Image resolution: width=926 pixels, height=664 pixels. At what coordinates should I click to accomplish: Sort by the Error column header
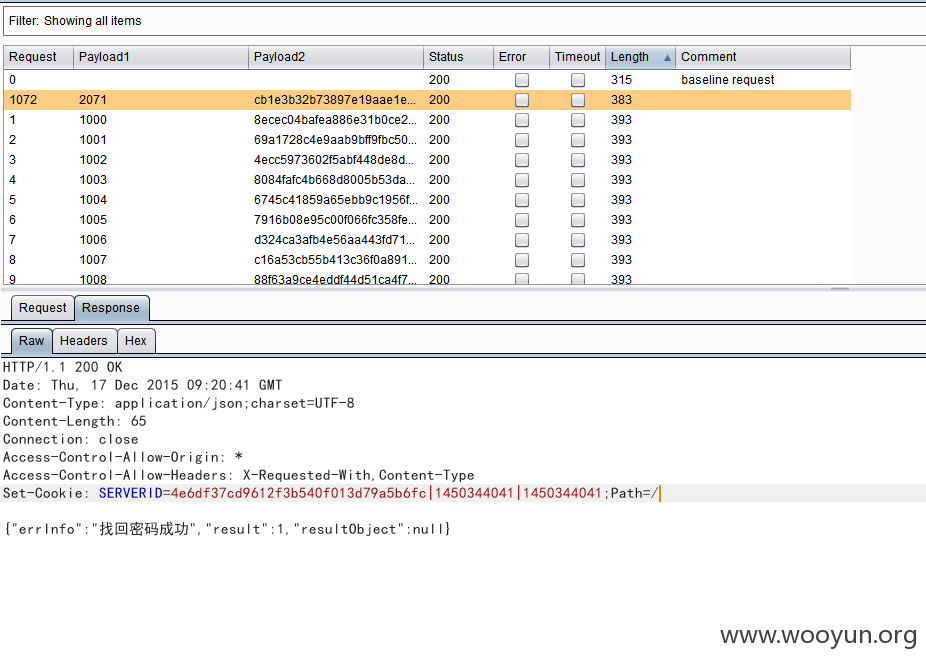click(521, 57)
